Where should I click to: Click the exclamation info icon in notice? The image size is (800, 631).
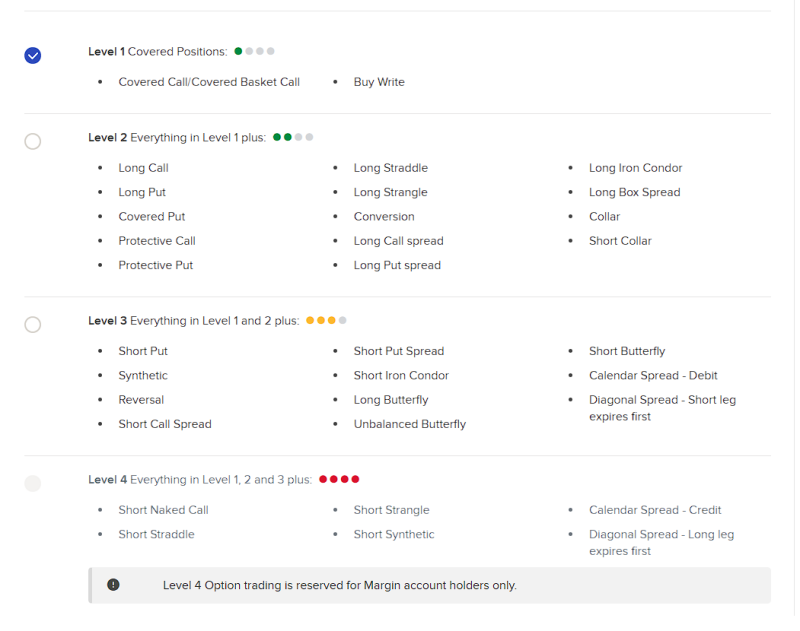pos(113,585)
